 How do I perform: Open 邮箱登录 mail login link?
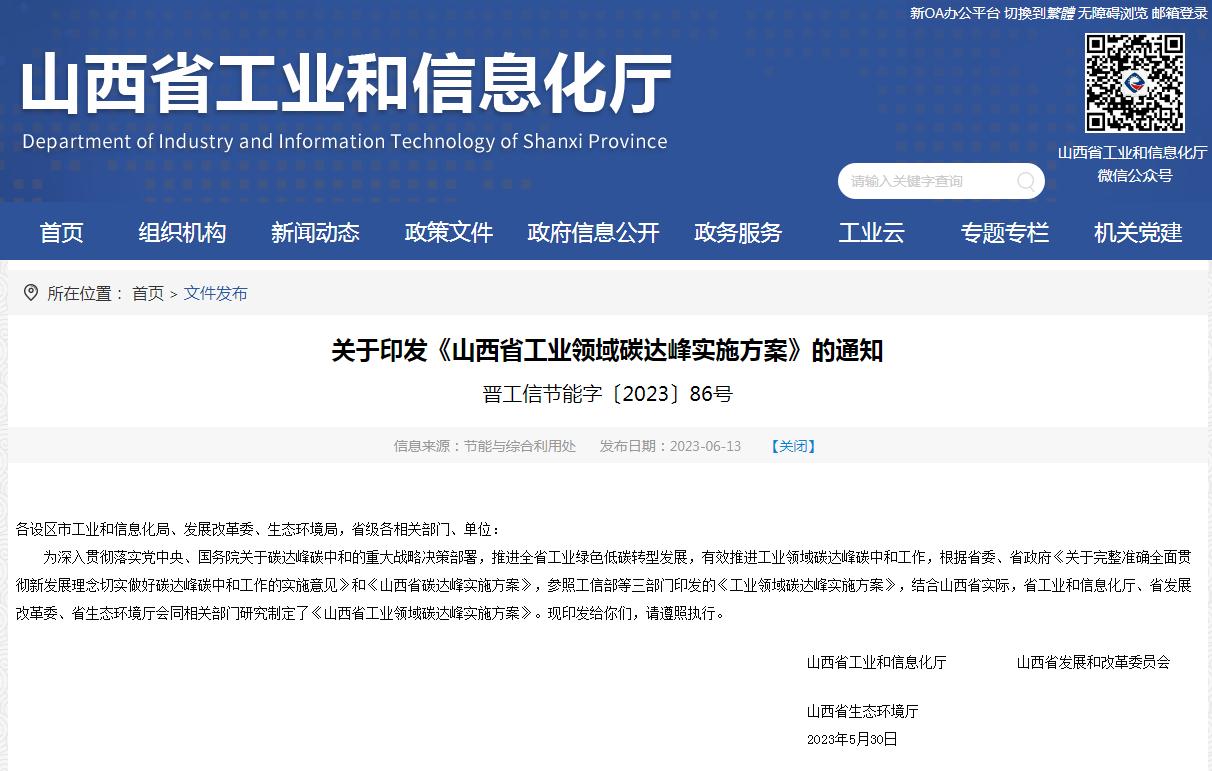[1180, 13]
